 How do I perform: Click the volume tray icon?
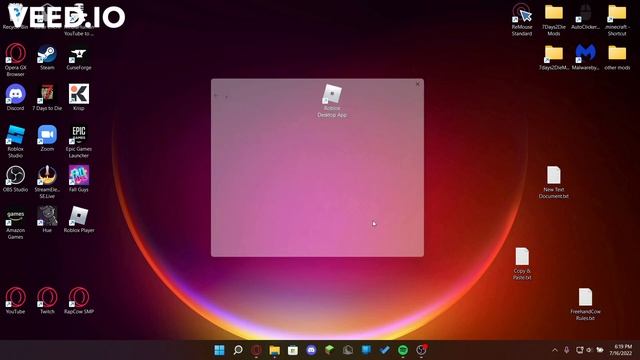589,350
